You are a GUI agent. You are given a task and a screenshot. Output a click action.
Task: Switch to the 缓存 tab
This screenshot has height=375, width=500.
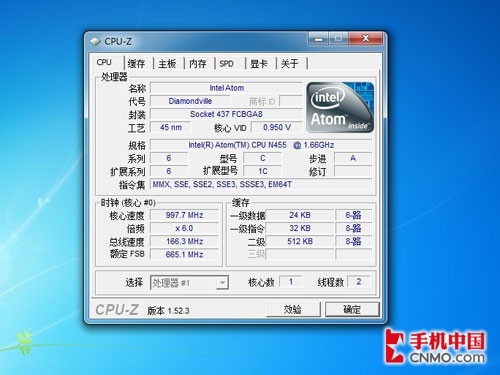136,63
